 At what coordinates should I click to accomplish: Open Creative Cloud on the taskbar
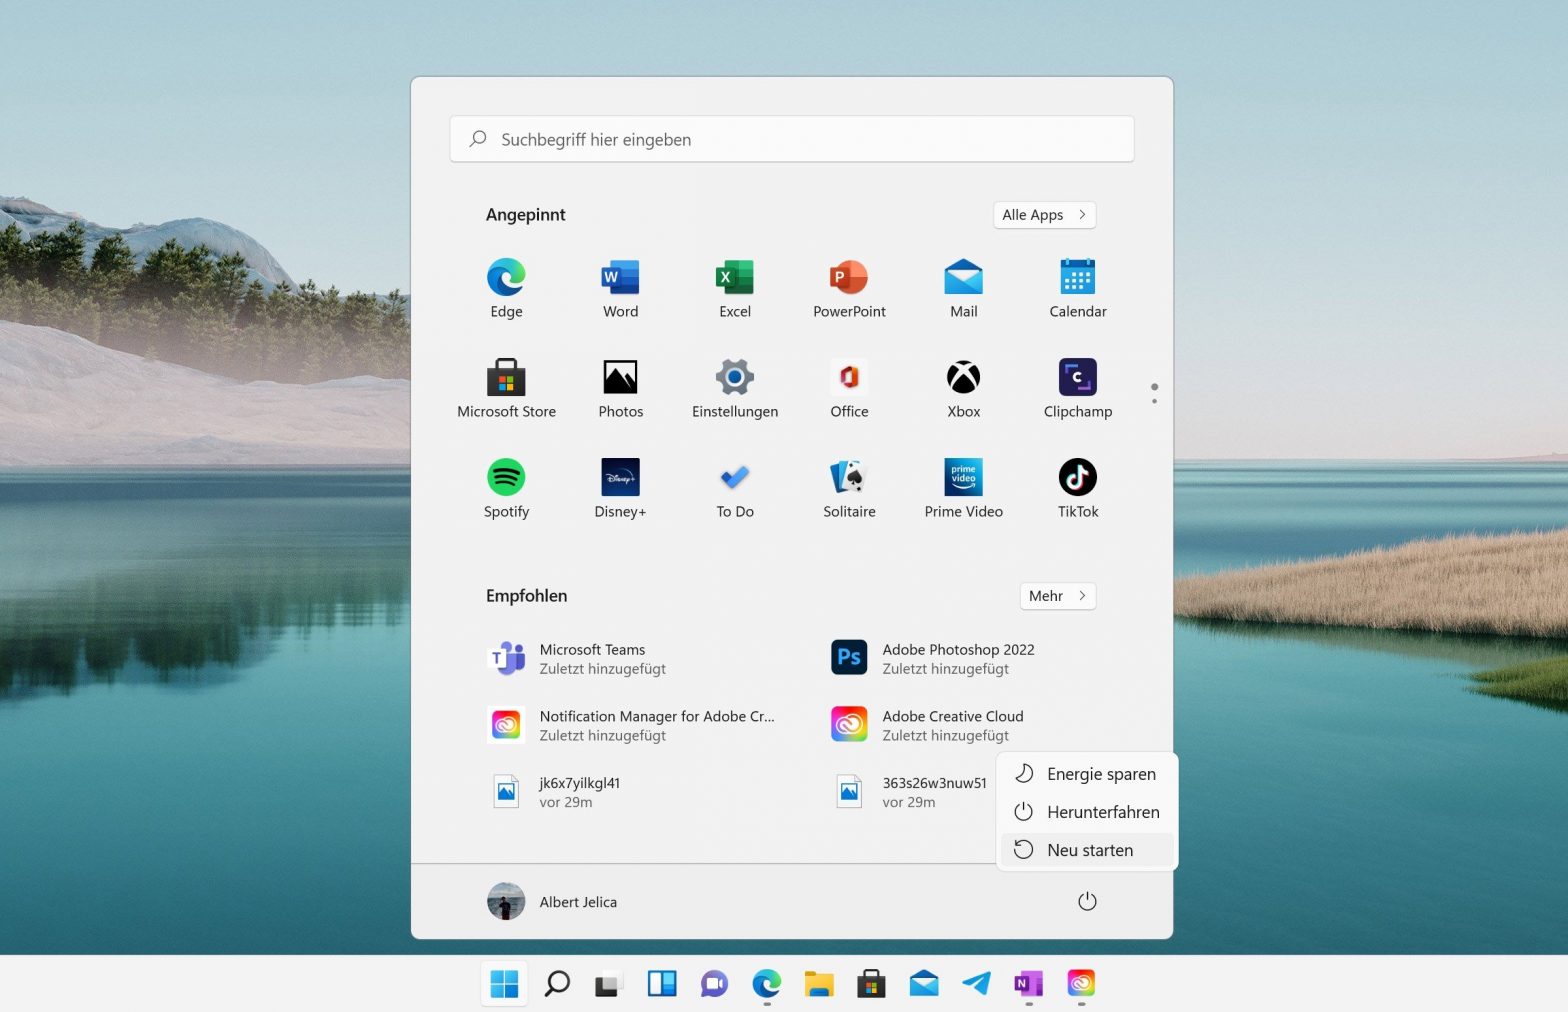click(x=1081, y=984)
